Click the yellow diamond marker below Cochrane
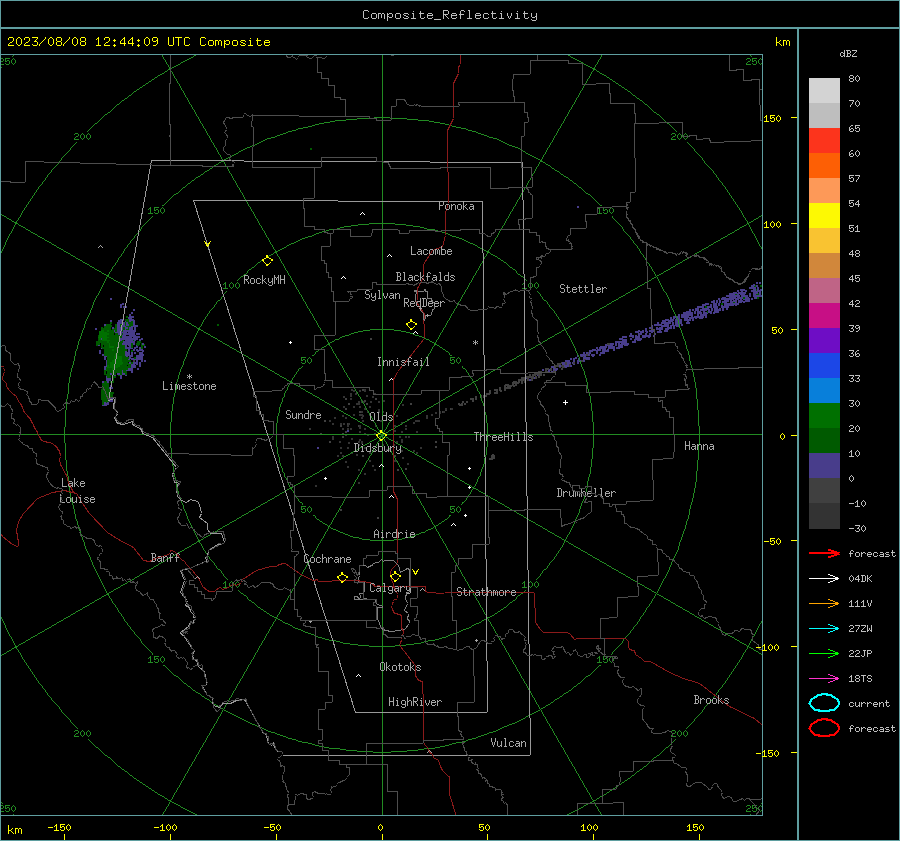Image resolution: width=900 pixels, height=841 pixels. (342, 577)
